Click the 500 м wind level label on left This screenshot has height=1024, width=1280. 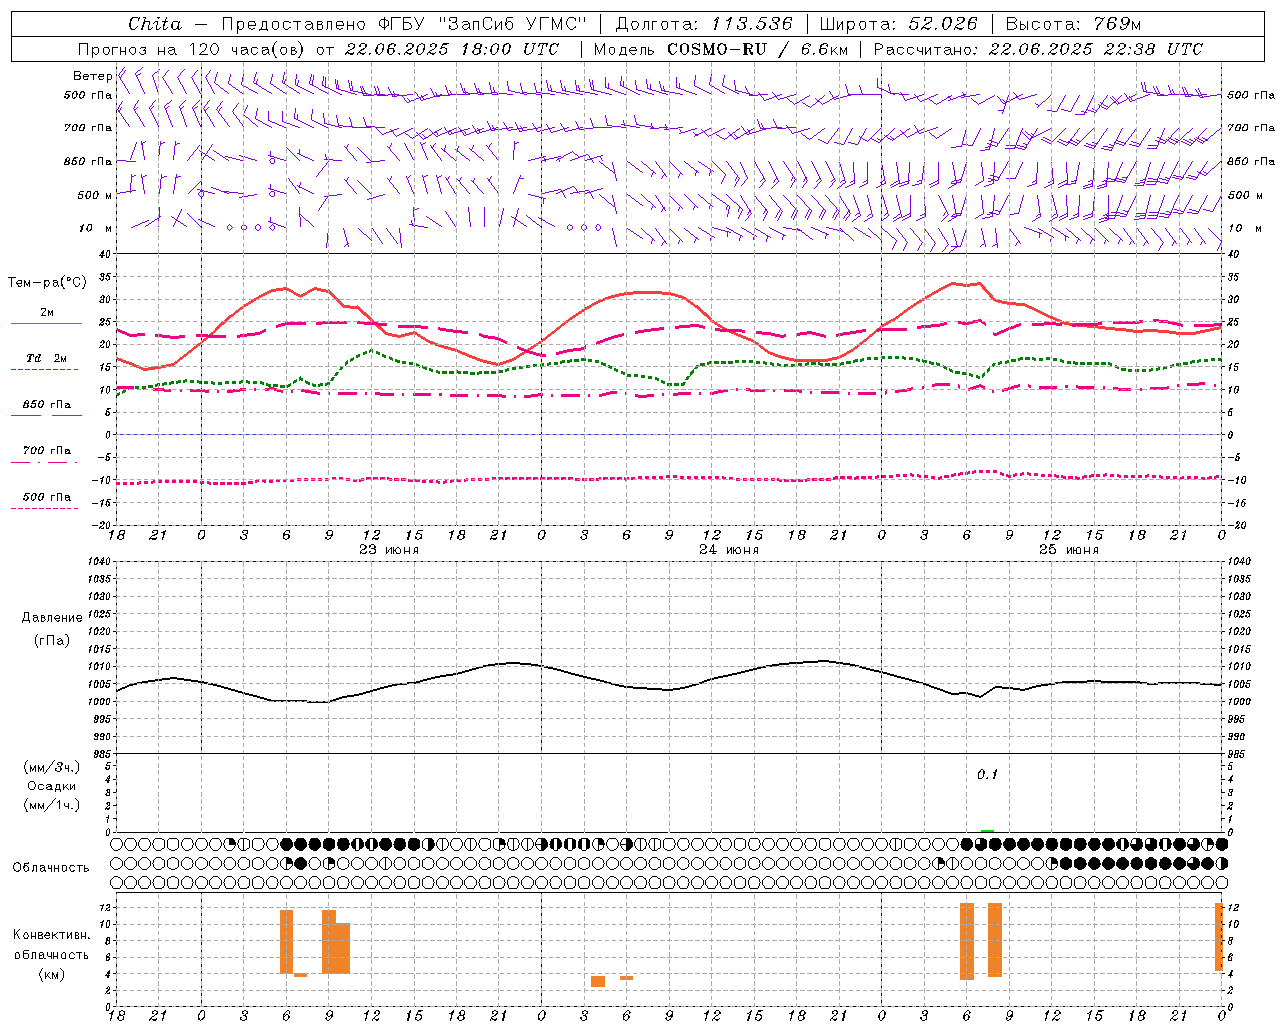tap(95, 195)
